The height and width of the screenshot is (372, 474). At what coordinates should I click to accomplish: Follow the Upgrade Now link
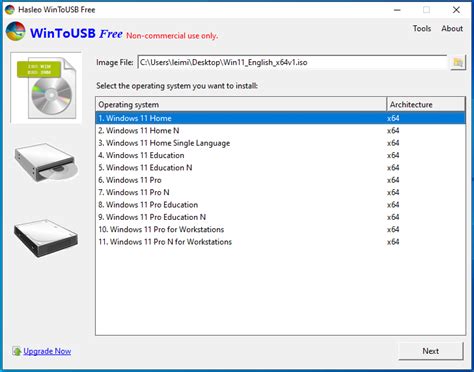[47, 351]
